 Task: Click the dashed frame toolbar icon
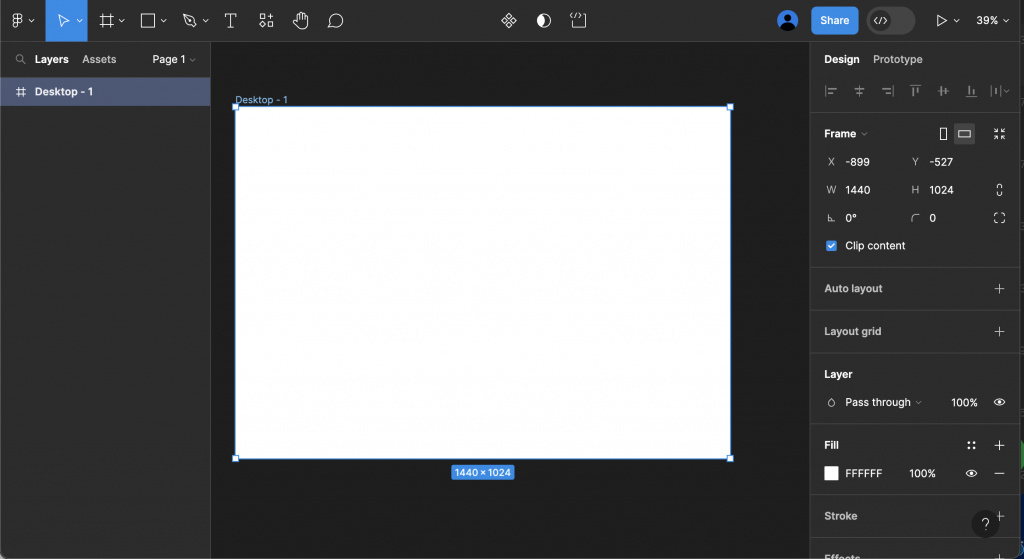(x=579, y=21)
